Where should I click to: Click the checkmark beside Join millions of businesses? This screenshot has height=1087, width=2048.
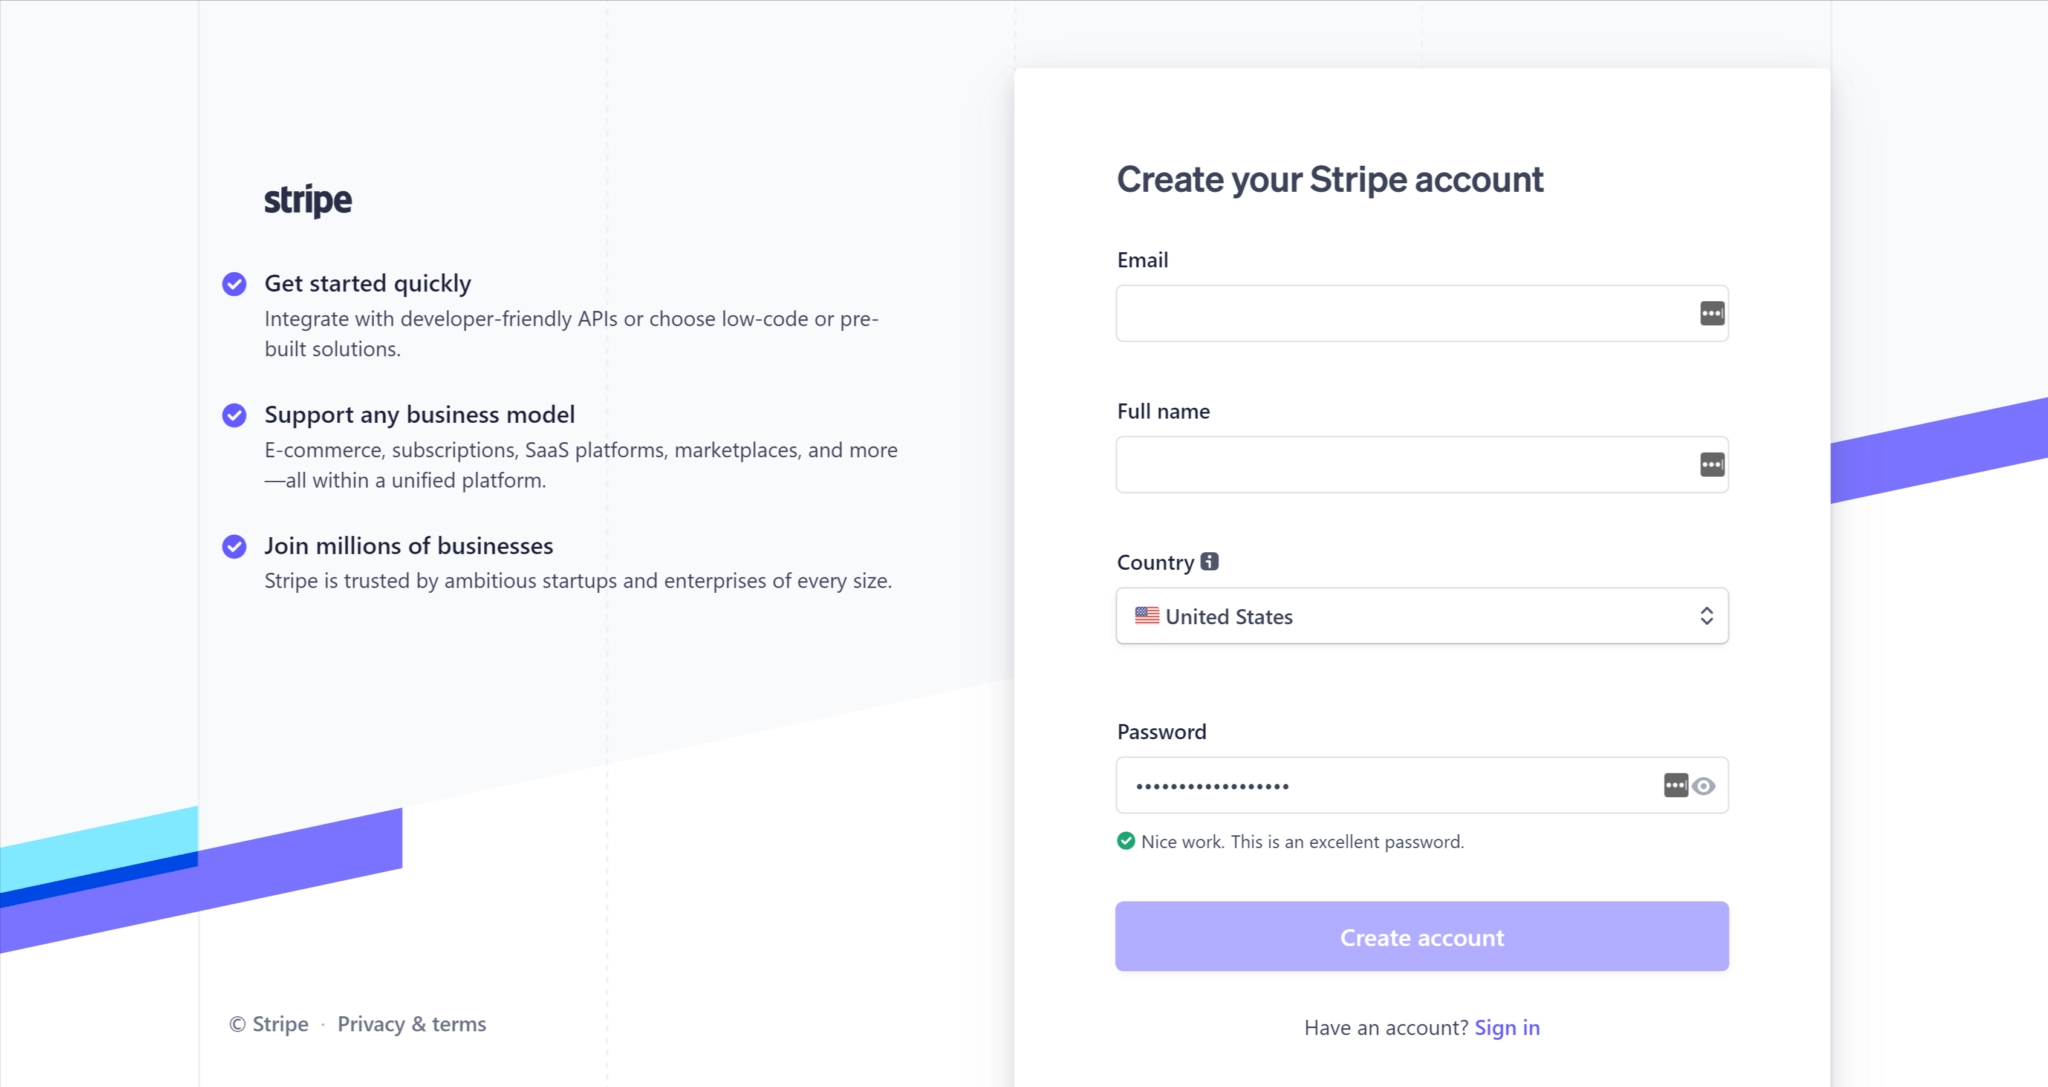pos(234,546)
